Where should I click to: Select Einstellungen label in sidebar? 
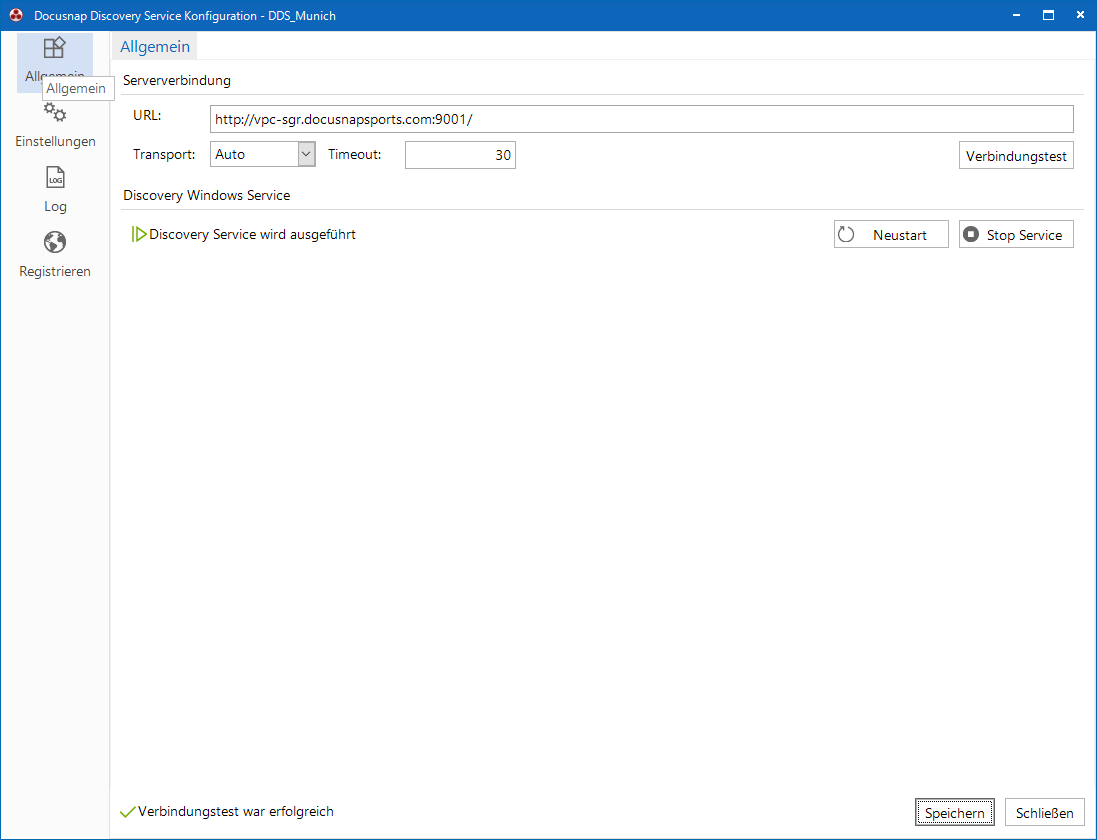(55, 141)
